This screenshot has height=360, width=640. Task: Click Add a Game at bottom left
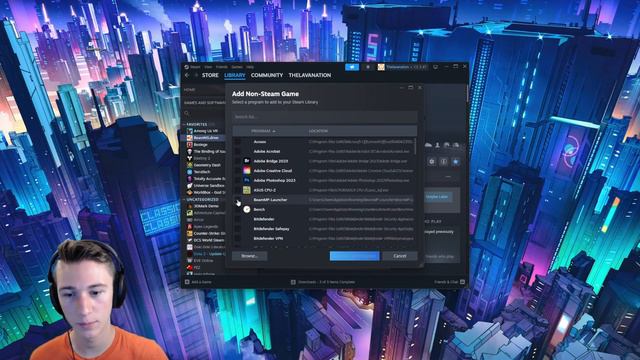click(x=198, y=282)
